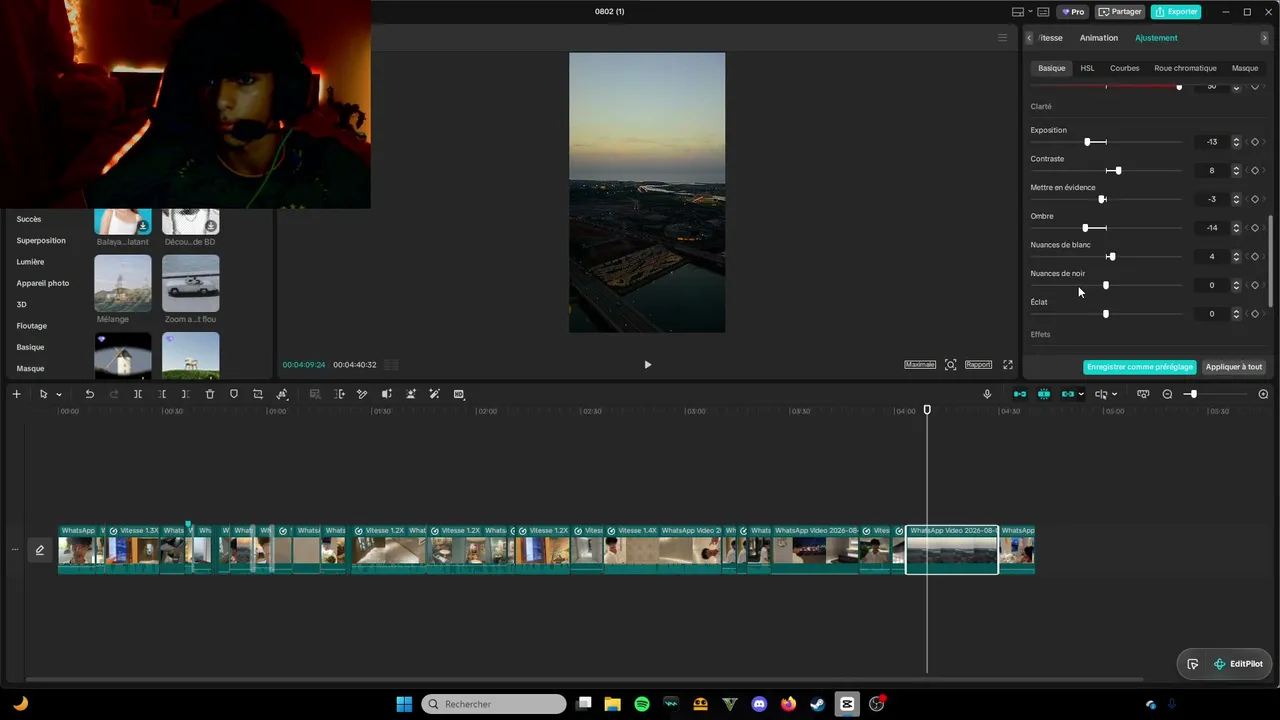This screenshot has height=720, width=1280.
Task: Click the pencil edit icon on main track
Action: pos(40,550)
